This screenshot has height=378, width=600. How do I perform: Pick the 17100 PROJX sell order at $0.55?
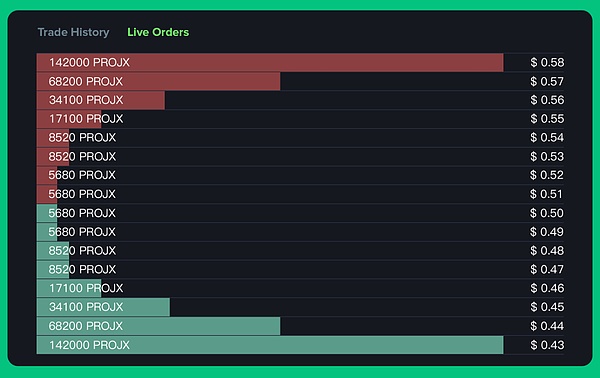click(300, 119)
